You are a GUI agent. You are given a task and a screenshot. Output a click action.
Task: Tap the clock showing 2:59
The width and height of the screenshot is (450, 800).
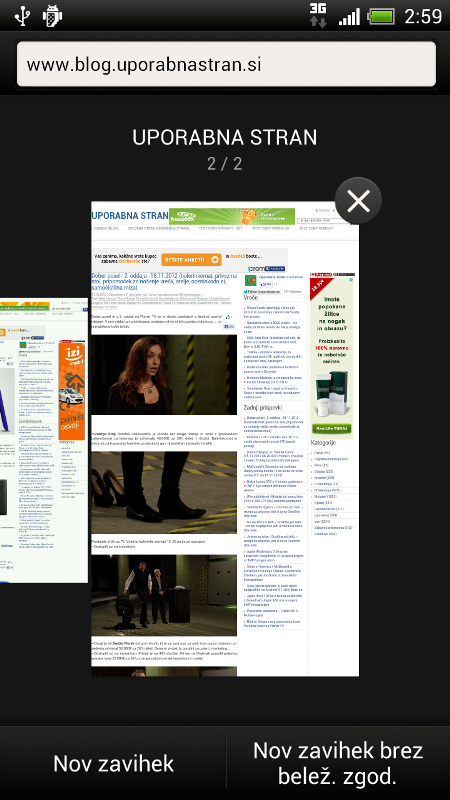[x=423, y=16]
